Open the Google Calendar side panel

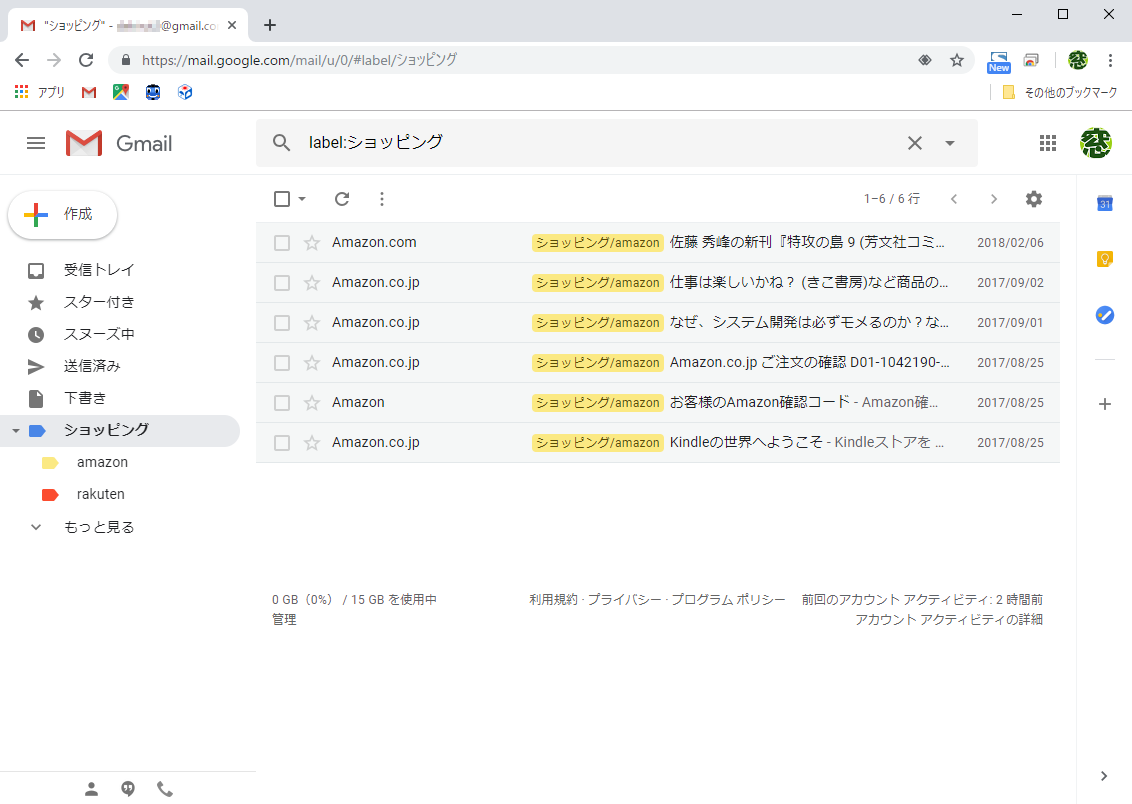click(x=1104, y=204)
